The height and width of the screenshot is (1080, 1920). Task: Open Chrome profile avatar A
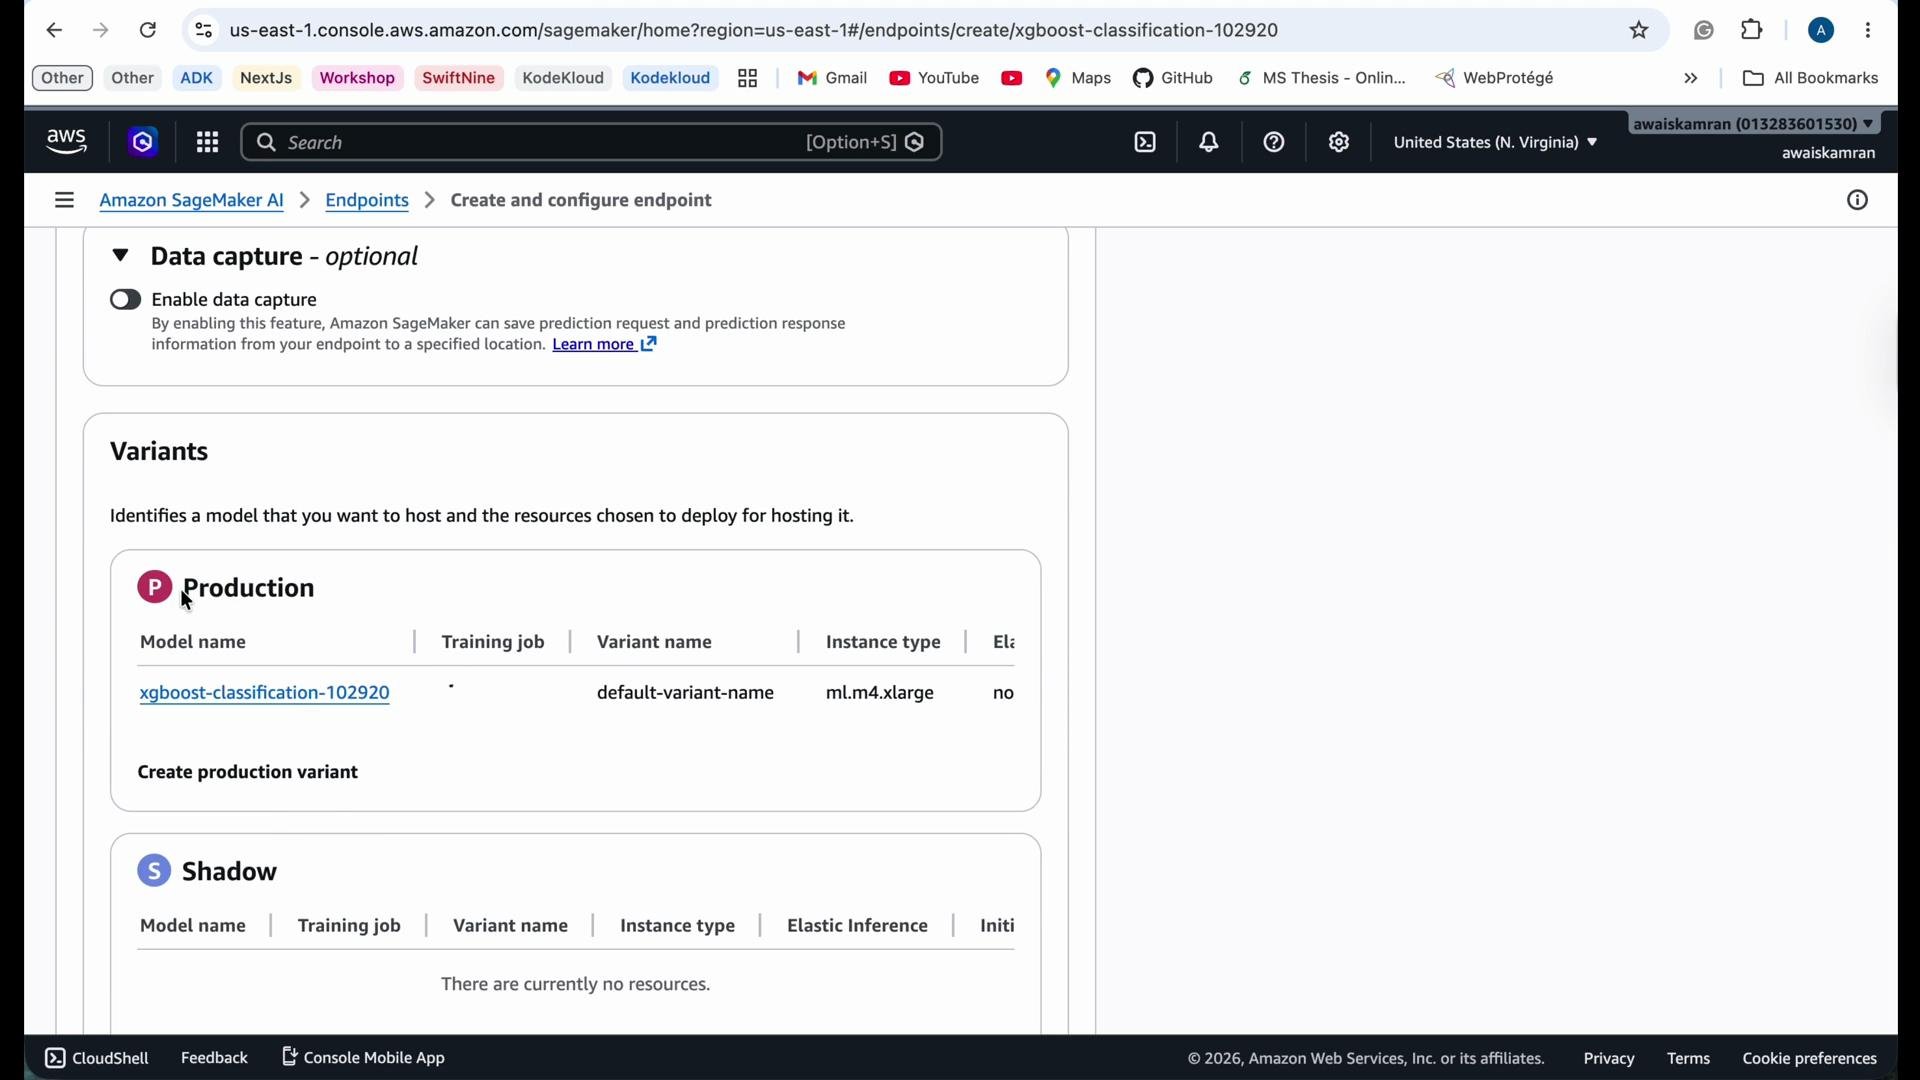click(x=1822, y=31)
